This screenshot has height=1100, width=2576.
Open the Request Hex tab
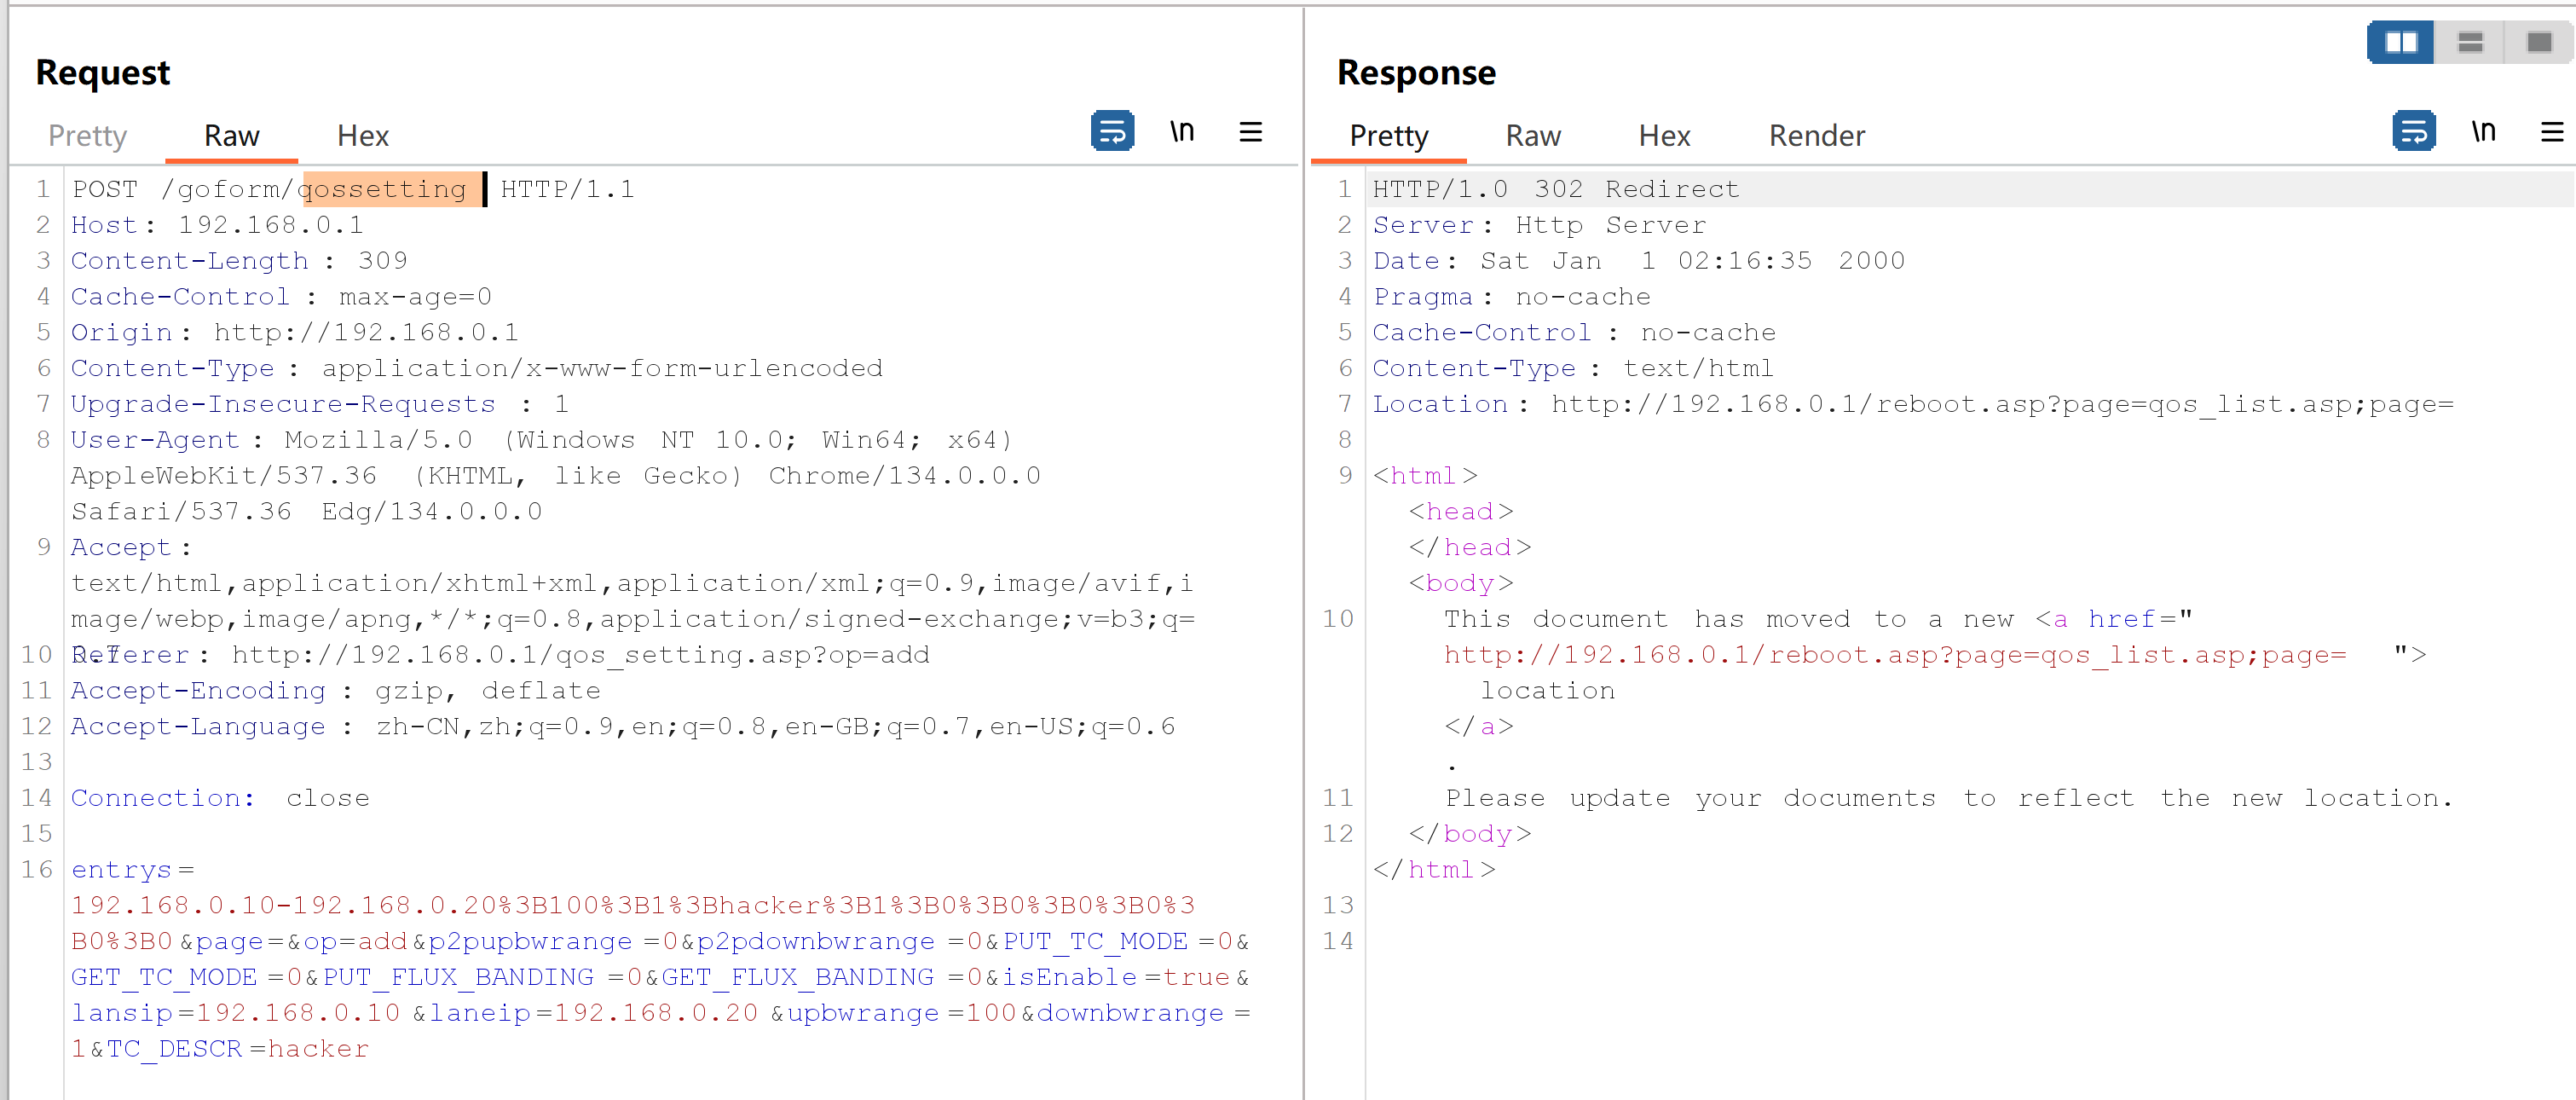point(362,136)
